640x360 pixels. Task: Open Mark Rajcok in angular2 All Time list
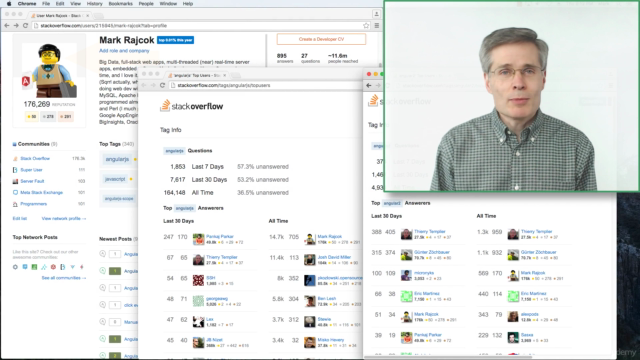click(533, 273)
